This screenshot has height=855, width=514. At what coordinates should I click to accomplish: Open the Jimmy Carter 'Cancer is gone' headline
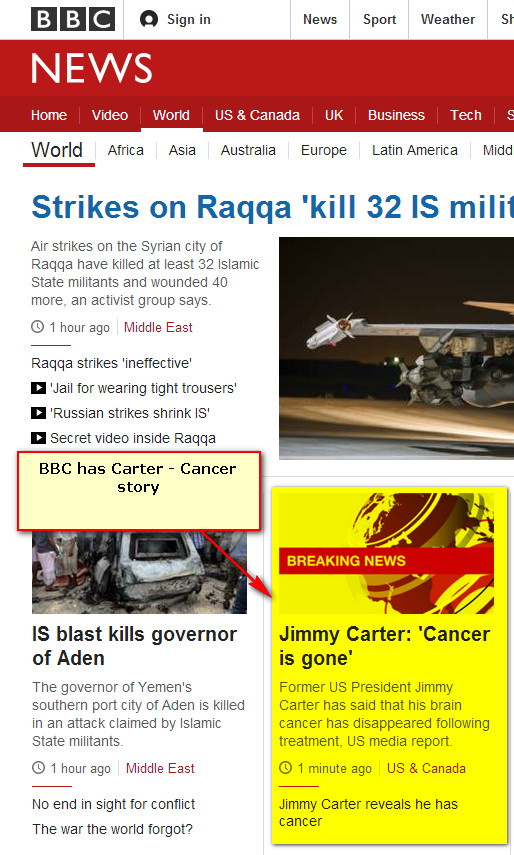[384, 646]
